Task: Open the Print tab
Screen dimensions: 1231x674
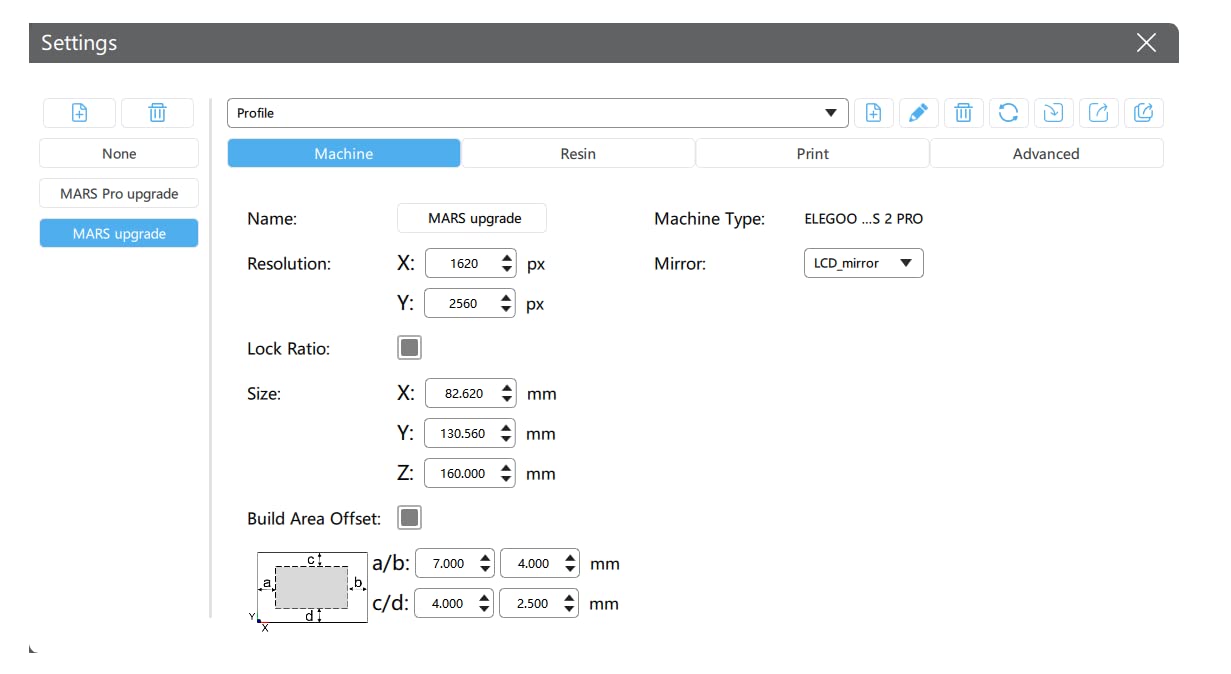Action: point(812,154)
